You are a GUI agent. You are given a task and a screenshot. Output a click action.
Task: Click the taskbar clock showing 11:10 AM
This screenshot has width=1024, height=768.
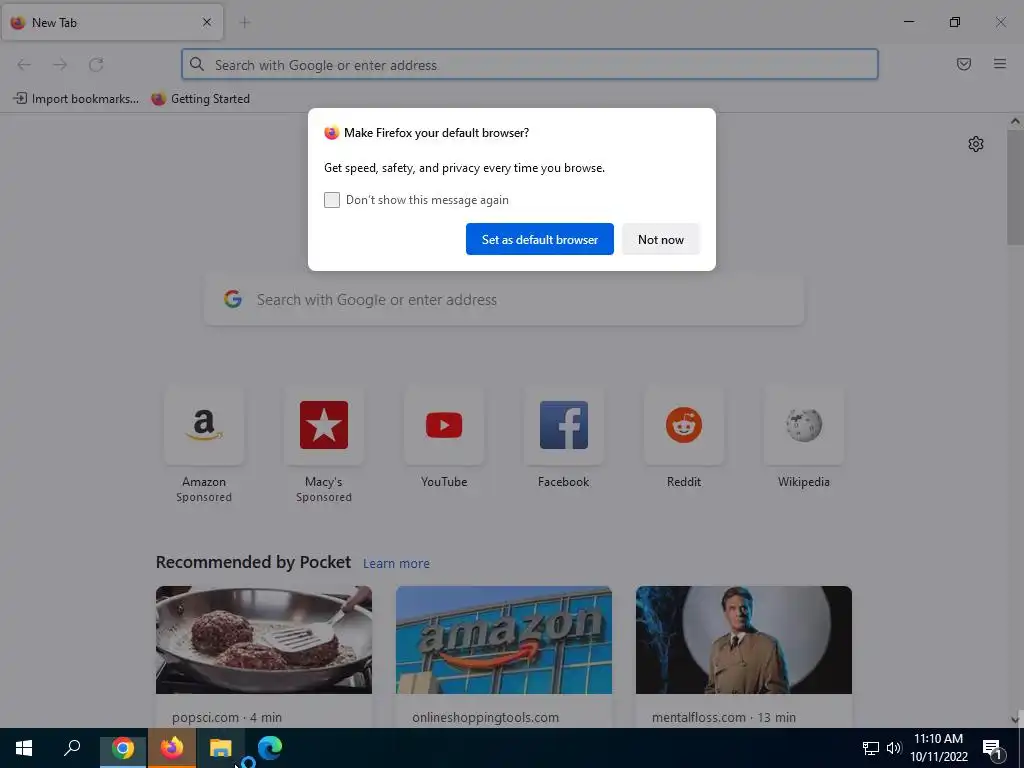pyautogui.click(x=938, y=748)
